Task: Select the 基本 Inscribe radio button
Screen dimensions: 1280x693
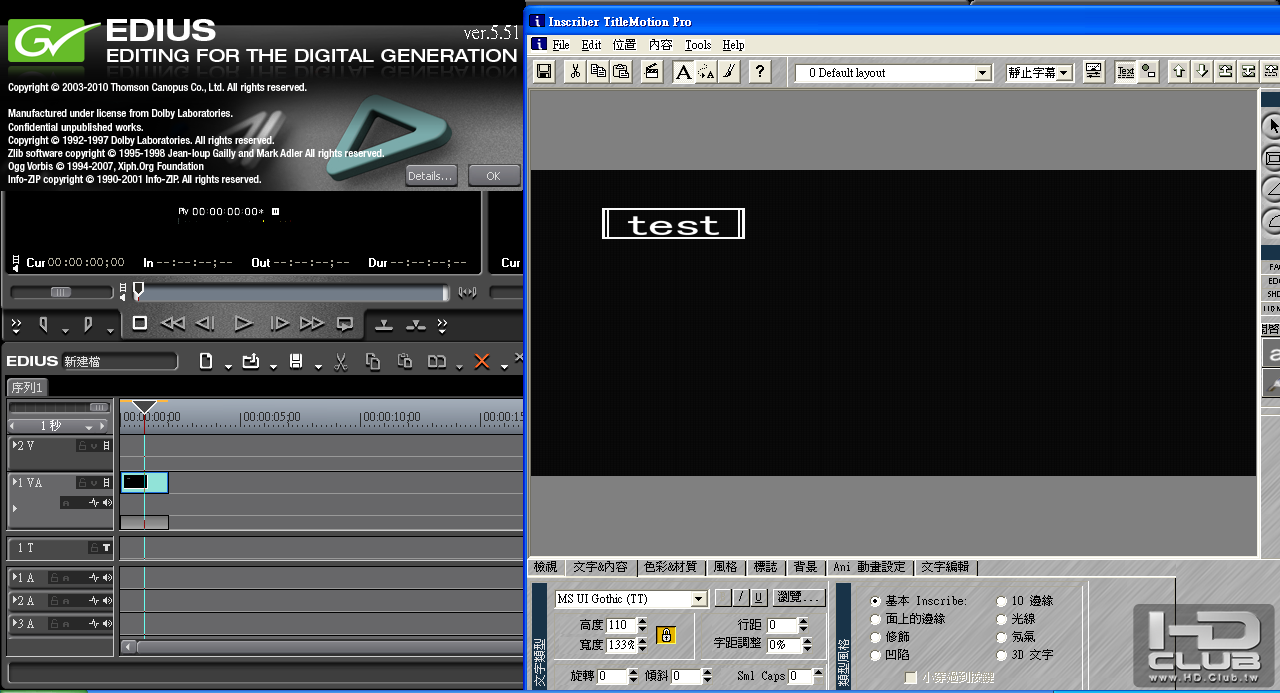Action: point(876,601)
